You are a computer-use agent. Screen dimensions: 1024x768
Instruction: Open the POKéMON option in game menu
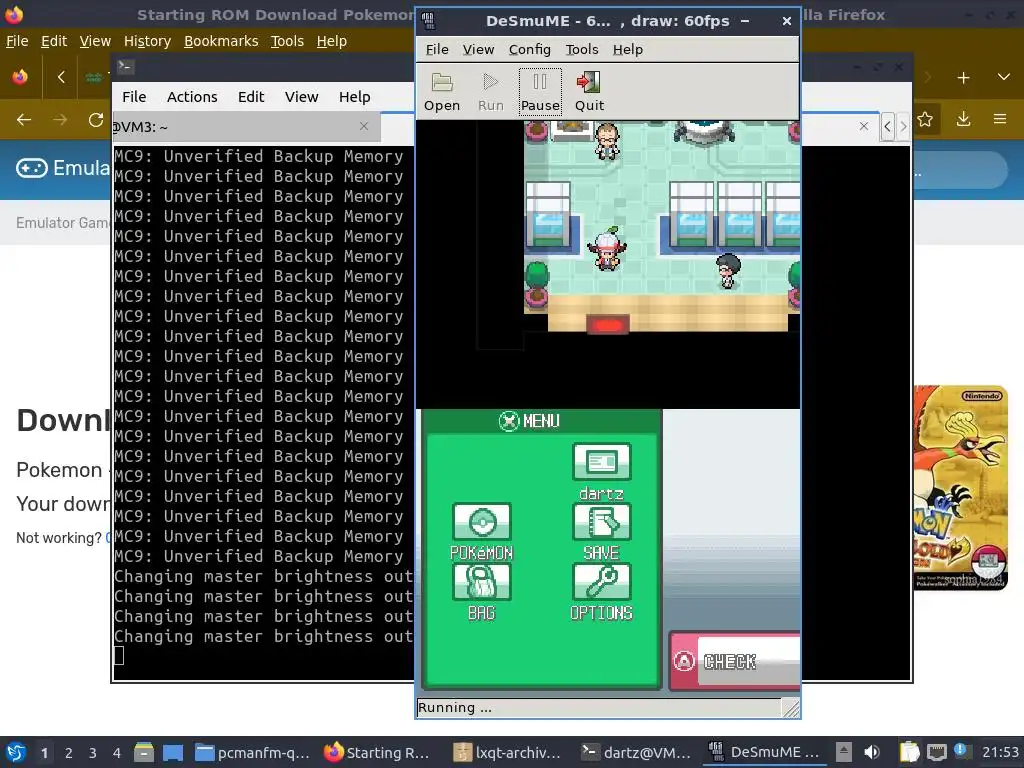coord(481,532)
